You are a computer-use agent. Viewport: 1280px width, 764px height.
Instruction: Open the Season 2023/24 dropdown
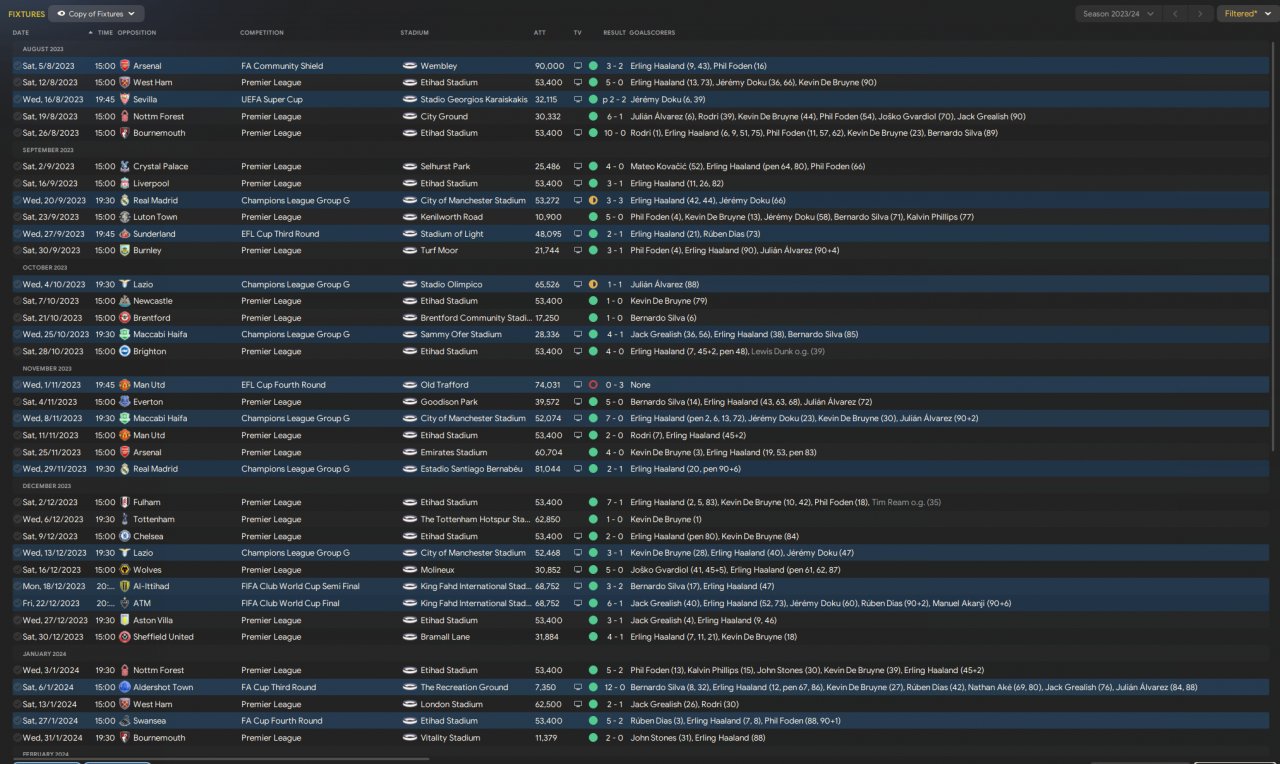coord(1120,14)
